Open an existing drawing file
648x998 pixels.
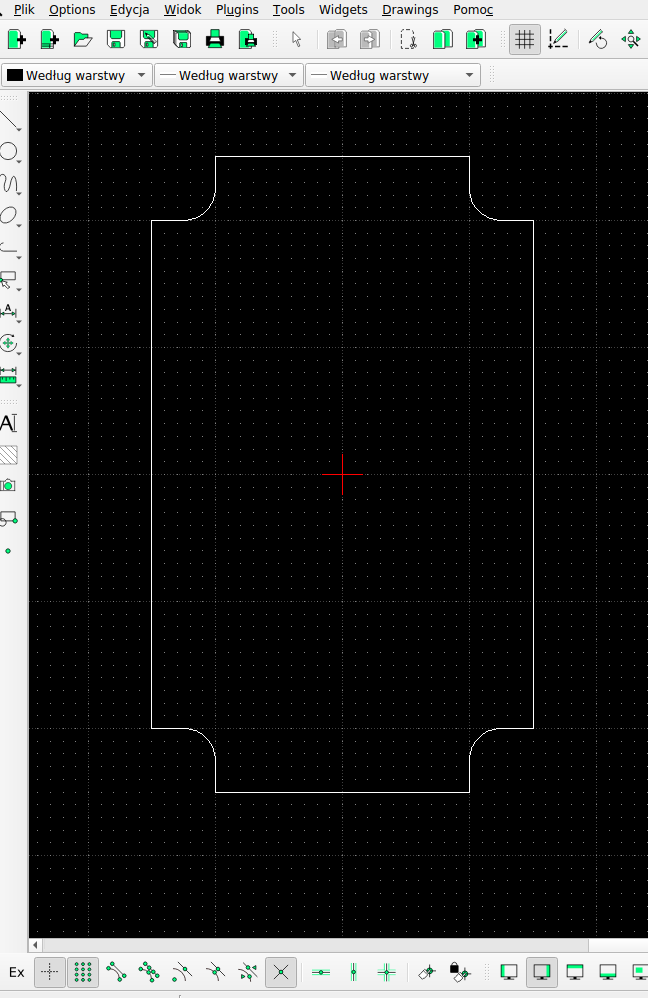83,39
